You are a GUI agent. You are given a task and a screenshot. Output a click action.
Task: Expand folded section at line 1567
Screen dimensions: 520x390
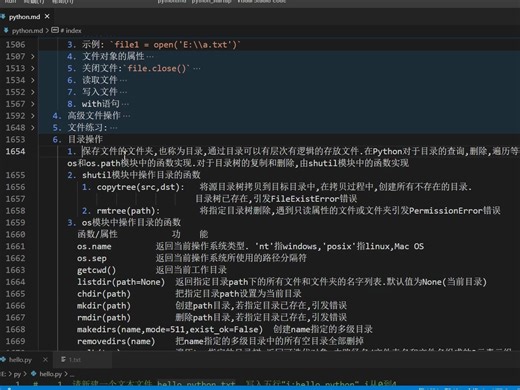[33, 104]
